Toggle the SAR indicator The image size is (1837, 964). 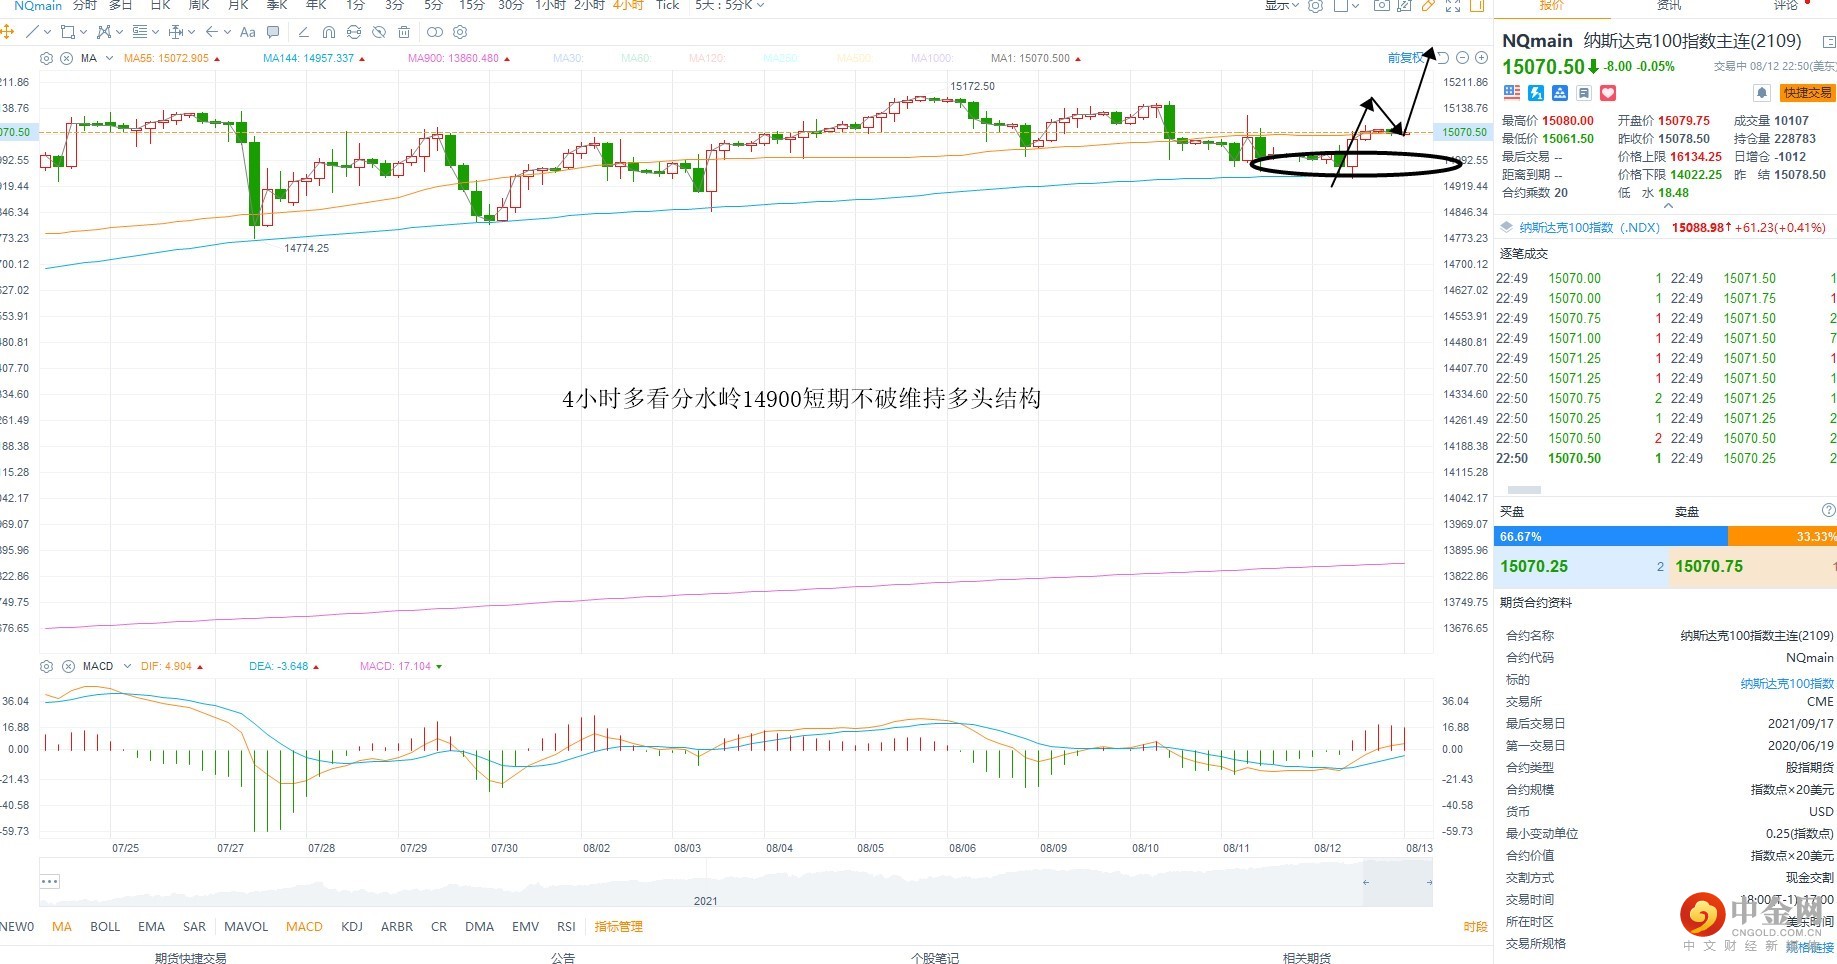point(195,927)
